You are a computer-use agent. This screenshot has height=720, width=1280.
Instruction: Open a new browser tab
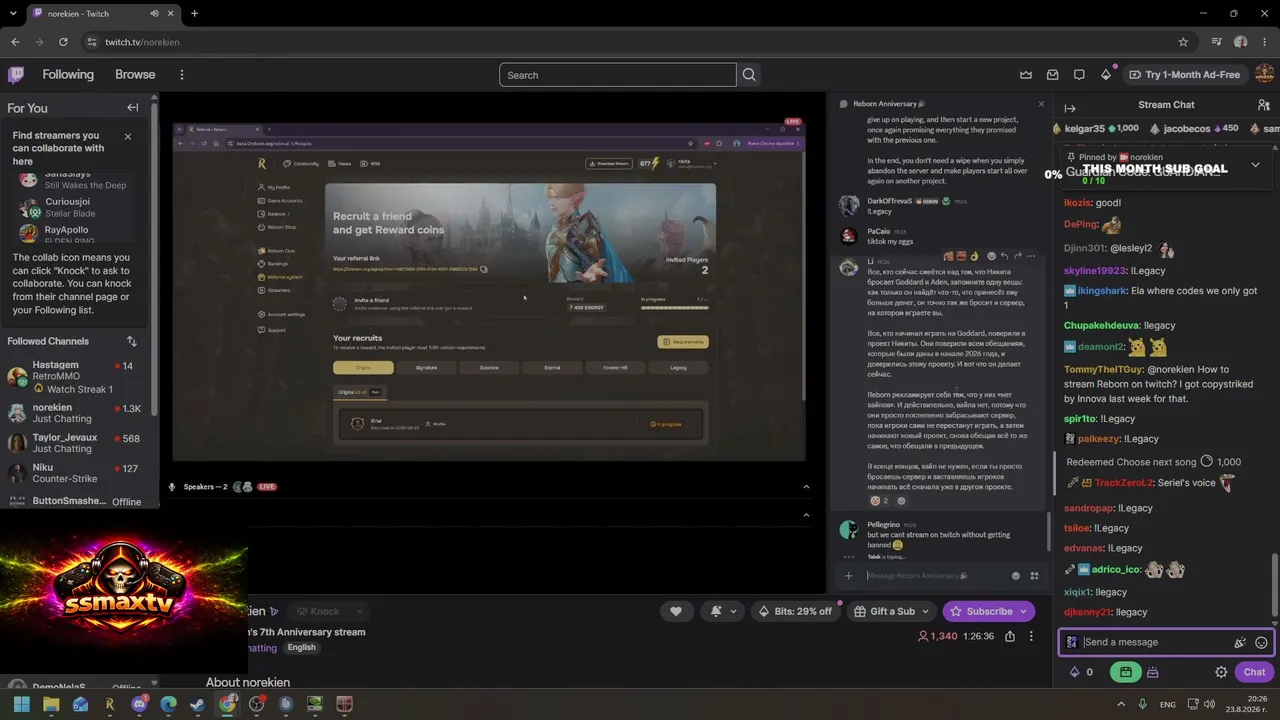coord(194,13)
